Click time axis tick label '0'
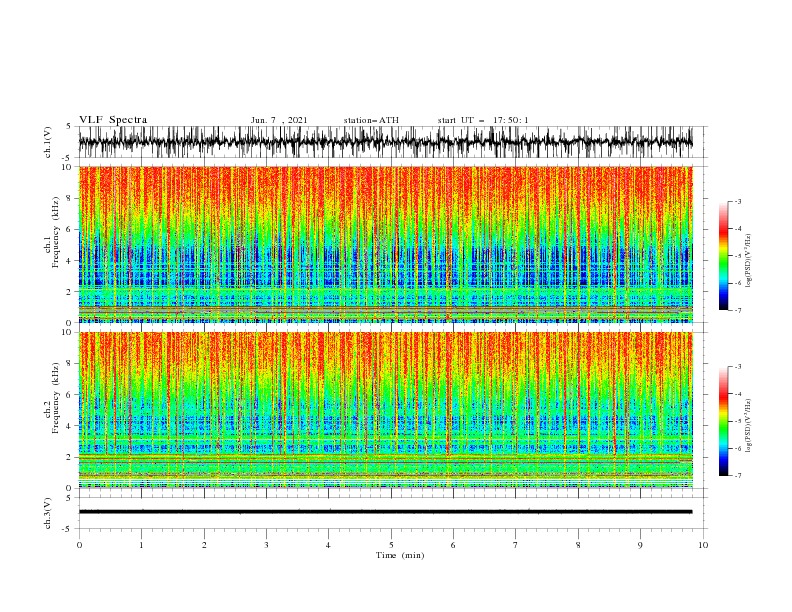The height and width of the screenshot is (612, 792). point(79,545)
